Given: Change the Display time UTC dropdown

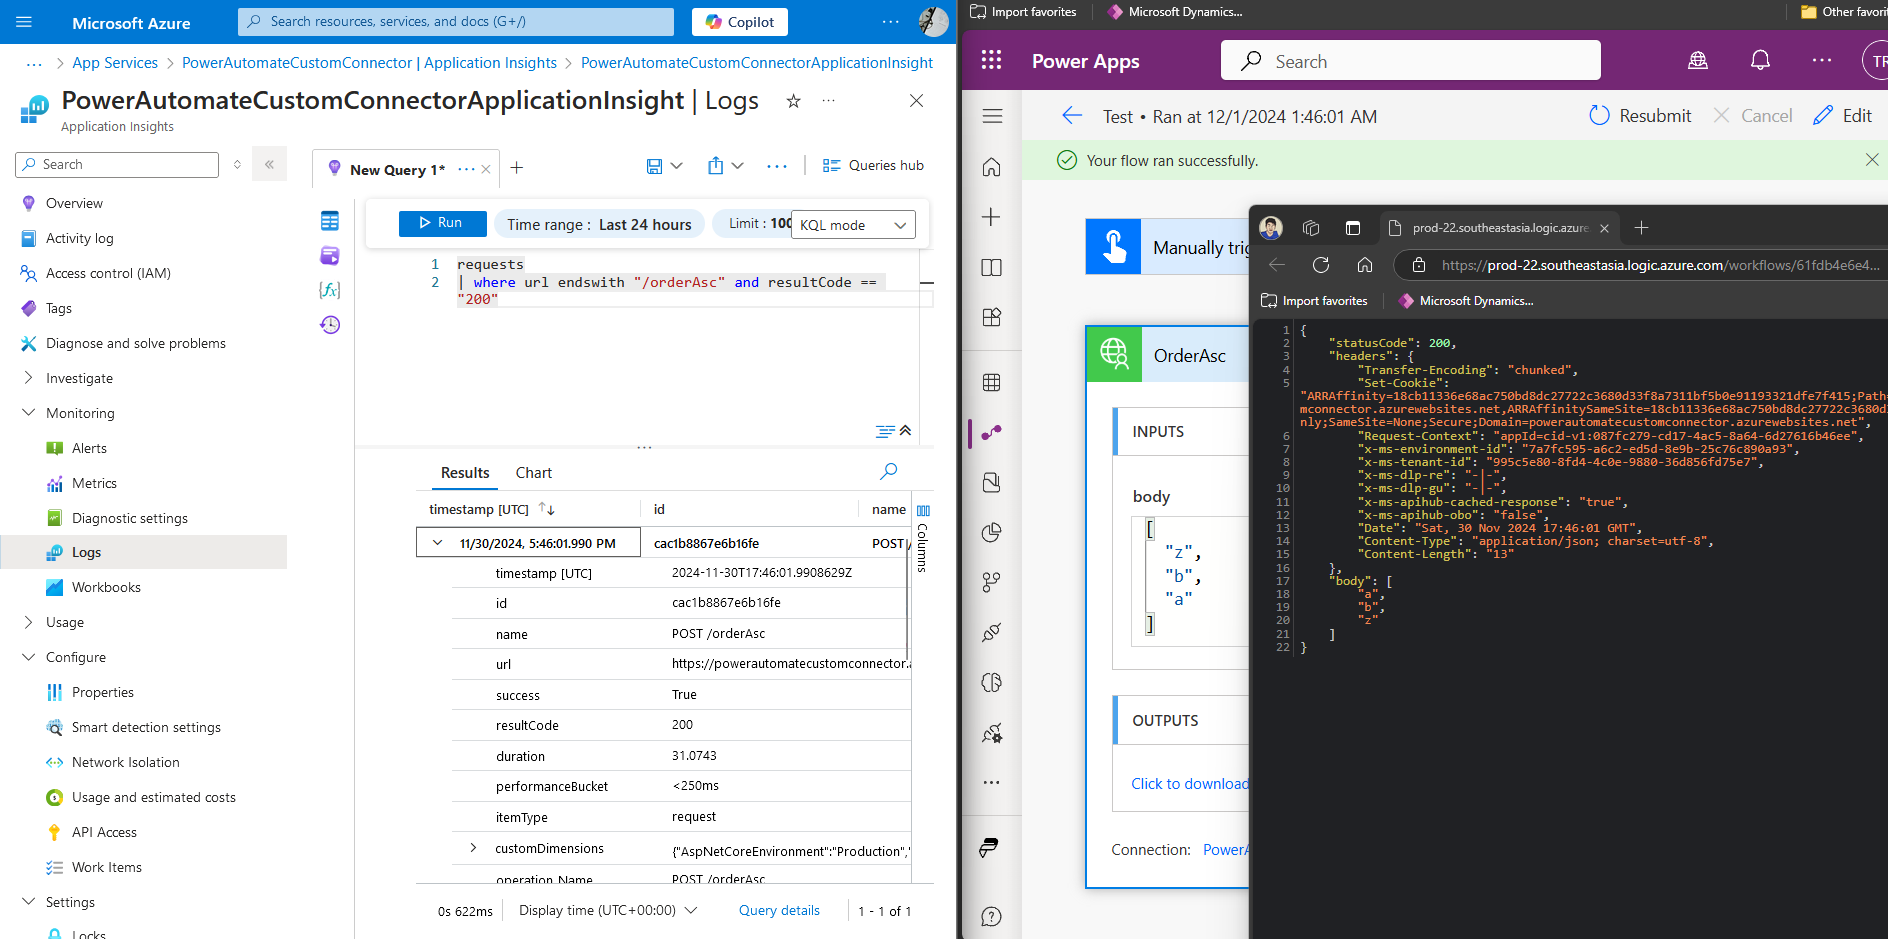Looking at the screenshot, I should click(x=608, y=911).
